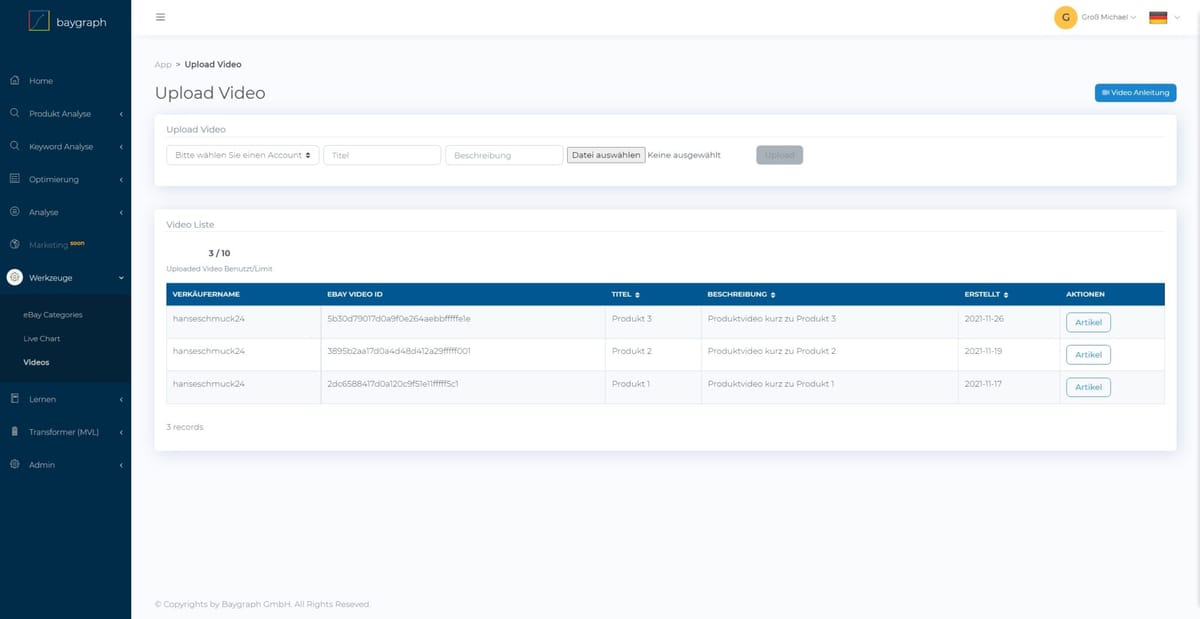Screen dimensions: 1200x619
Task: Click the Werkzeuge gear icon
Action: pos(15,278)
